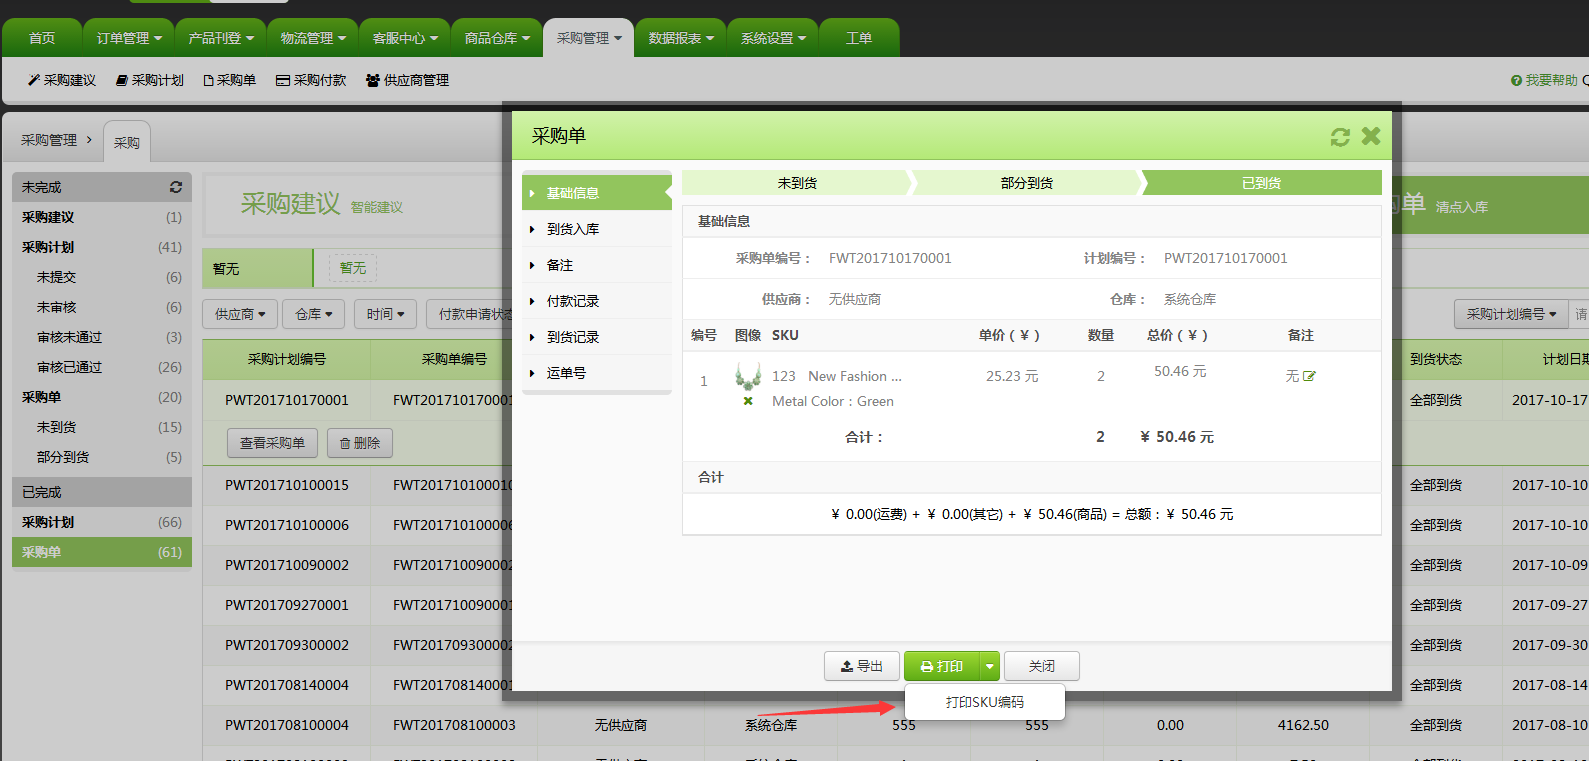Click 采购管理 breadcrumb link
1589x761 pixels.
click(49, 140)
